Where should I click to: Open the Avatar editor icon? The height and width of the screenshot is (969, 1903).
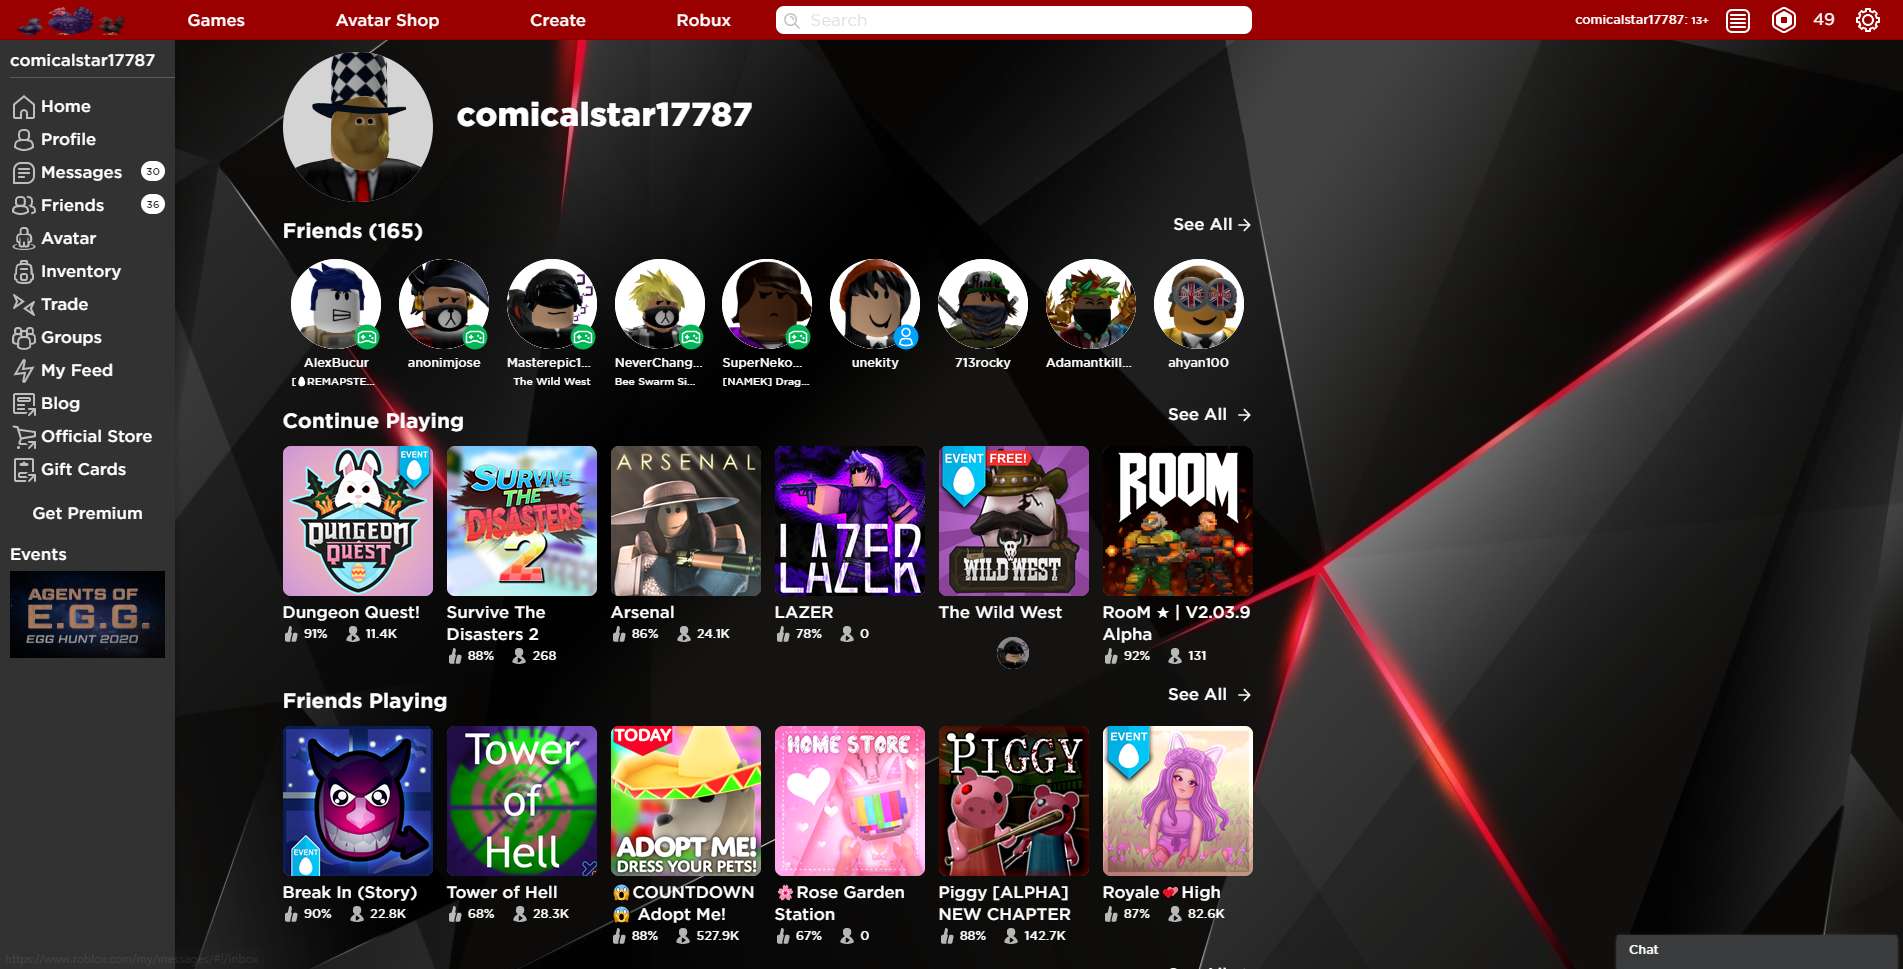(24, 238)
